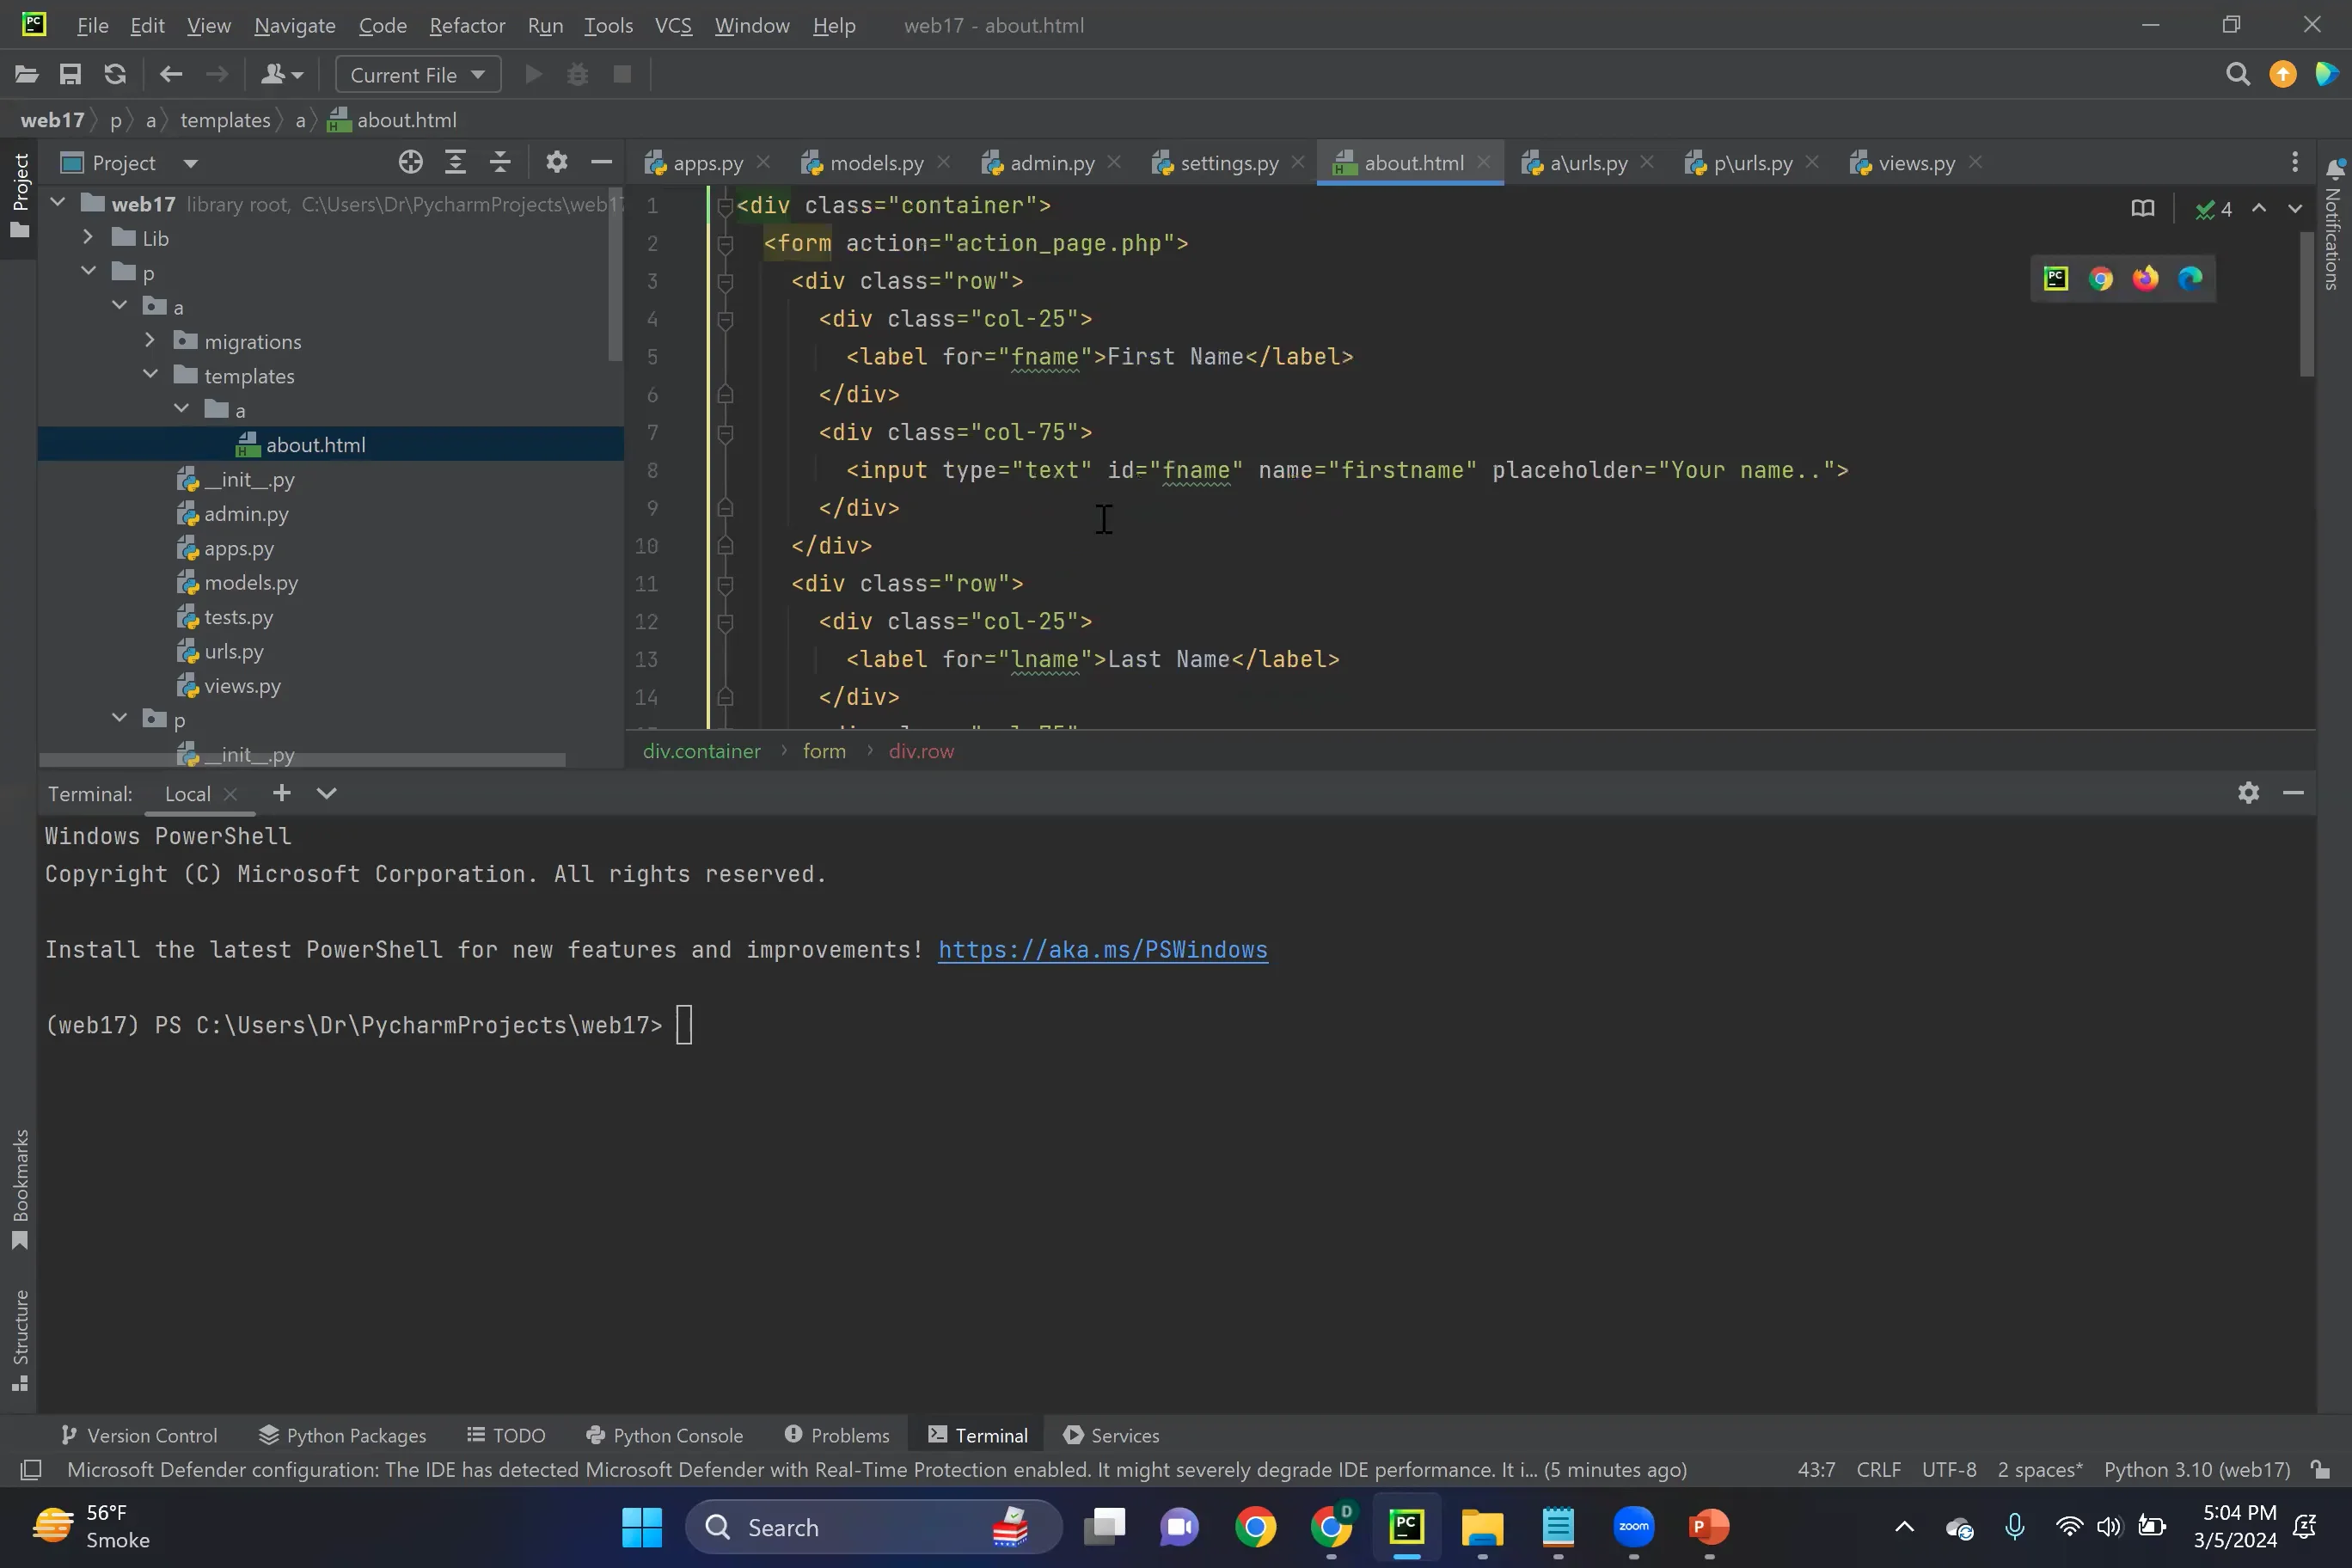The height and width of the screenshot is (1568, 2352).
Task: Click Select Opened File crosshair icon
Action: 410,163
